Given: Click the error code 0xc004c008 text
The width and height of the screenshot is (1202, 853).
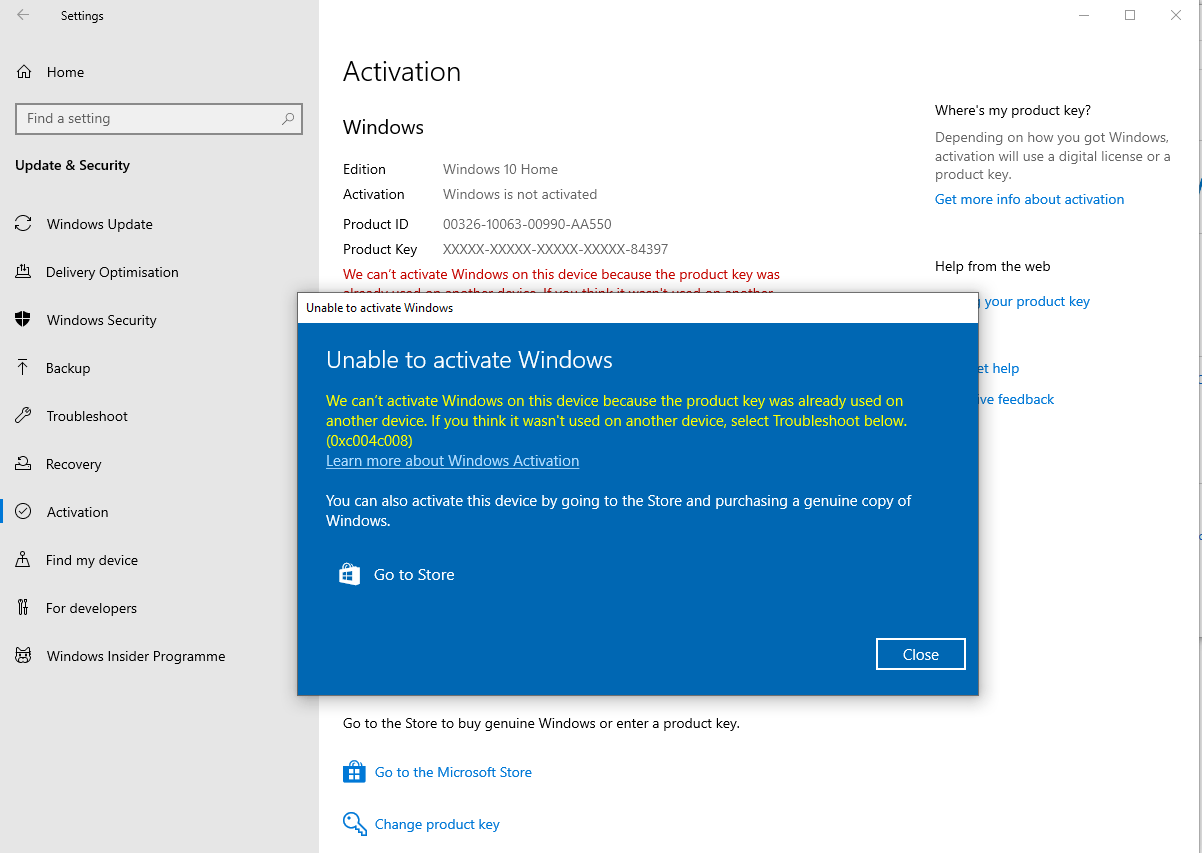Looking at the screenshot, I should pyautogui.click(x=369, y=440).
